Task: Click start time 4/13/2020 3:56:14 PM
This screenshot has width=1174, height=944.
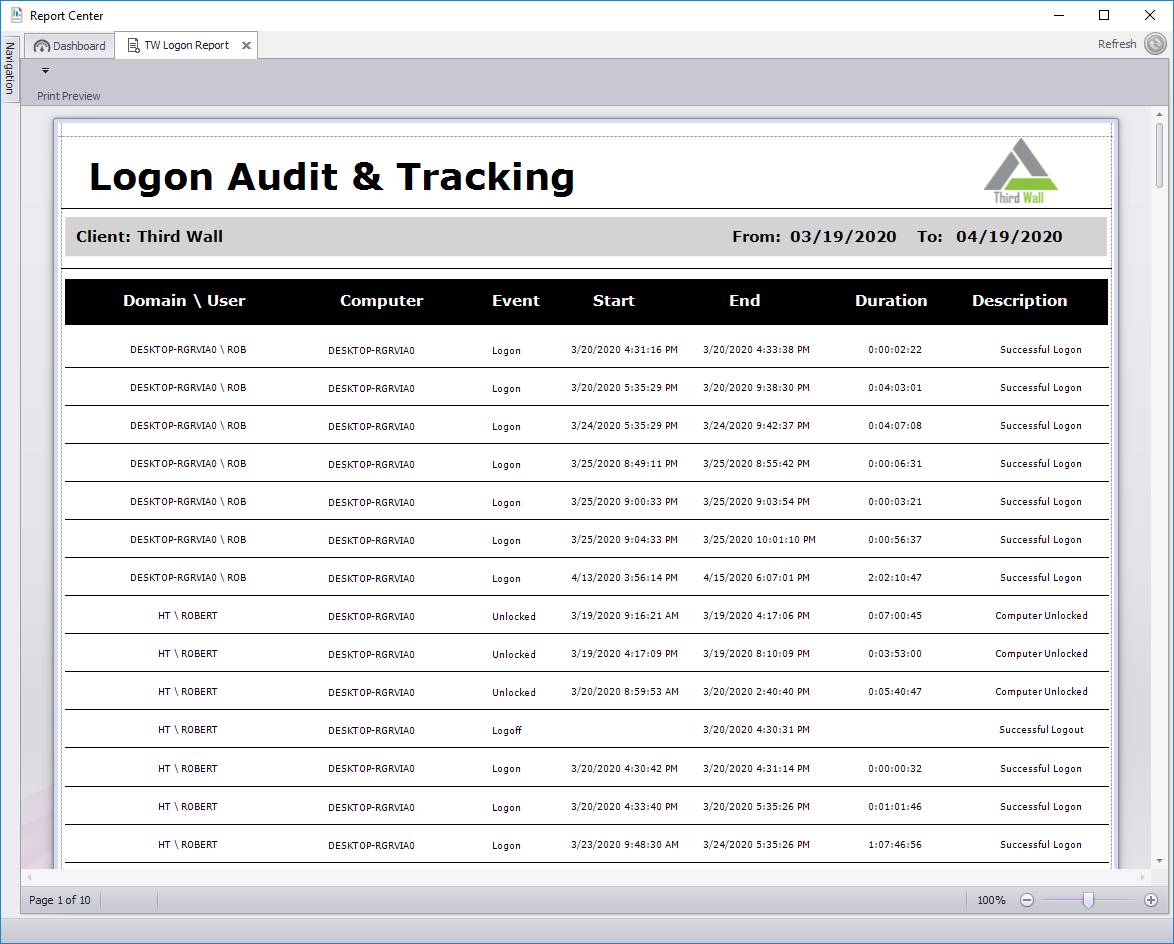Action: (x=624, y=578)
